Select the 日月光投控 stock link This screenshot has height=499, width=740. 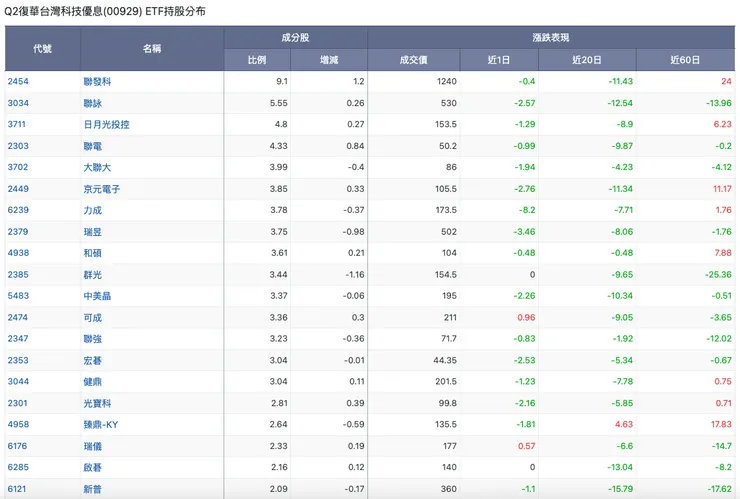(106, 124)
